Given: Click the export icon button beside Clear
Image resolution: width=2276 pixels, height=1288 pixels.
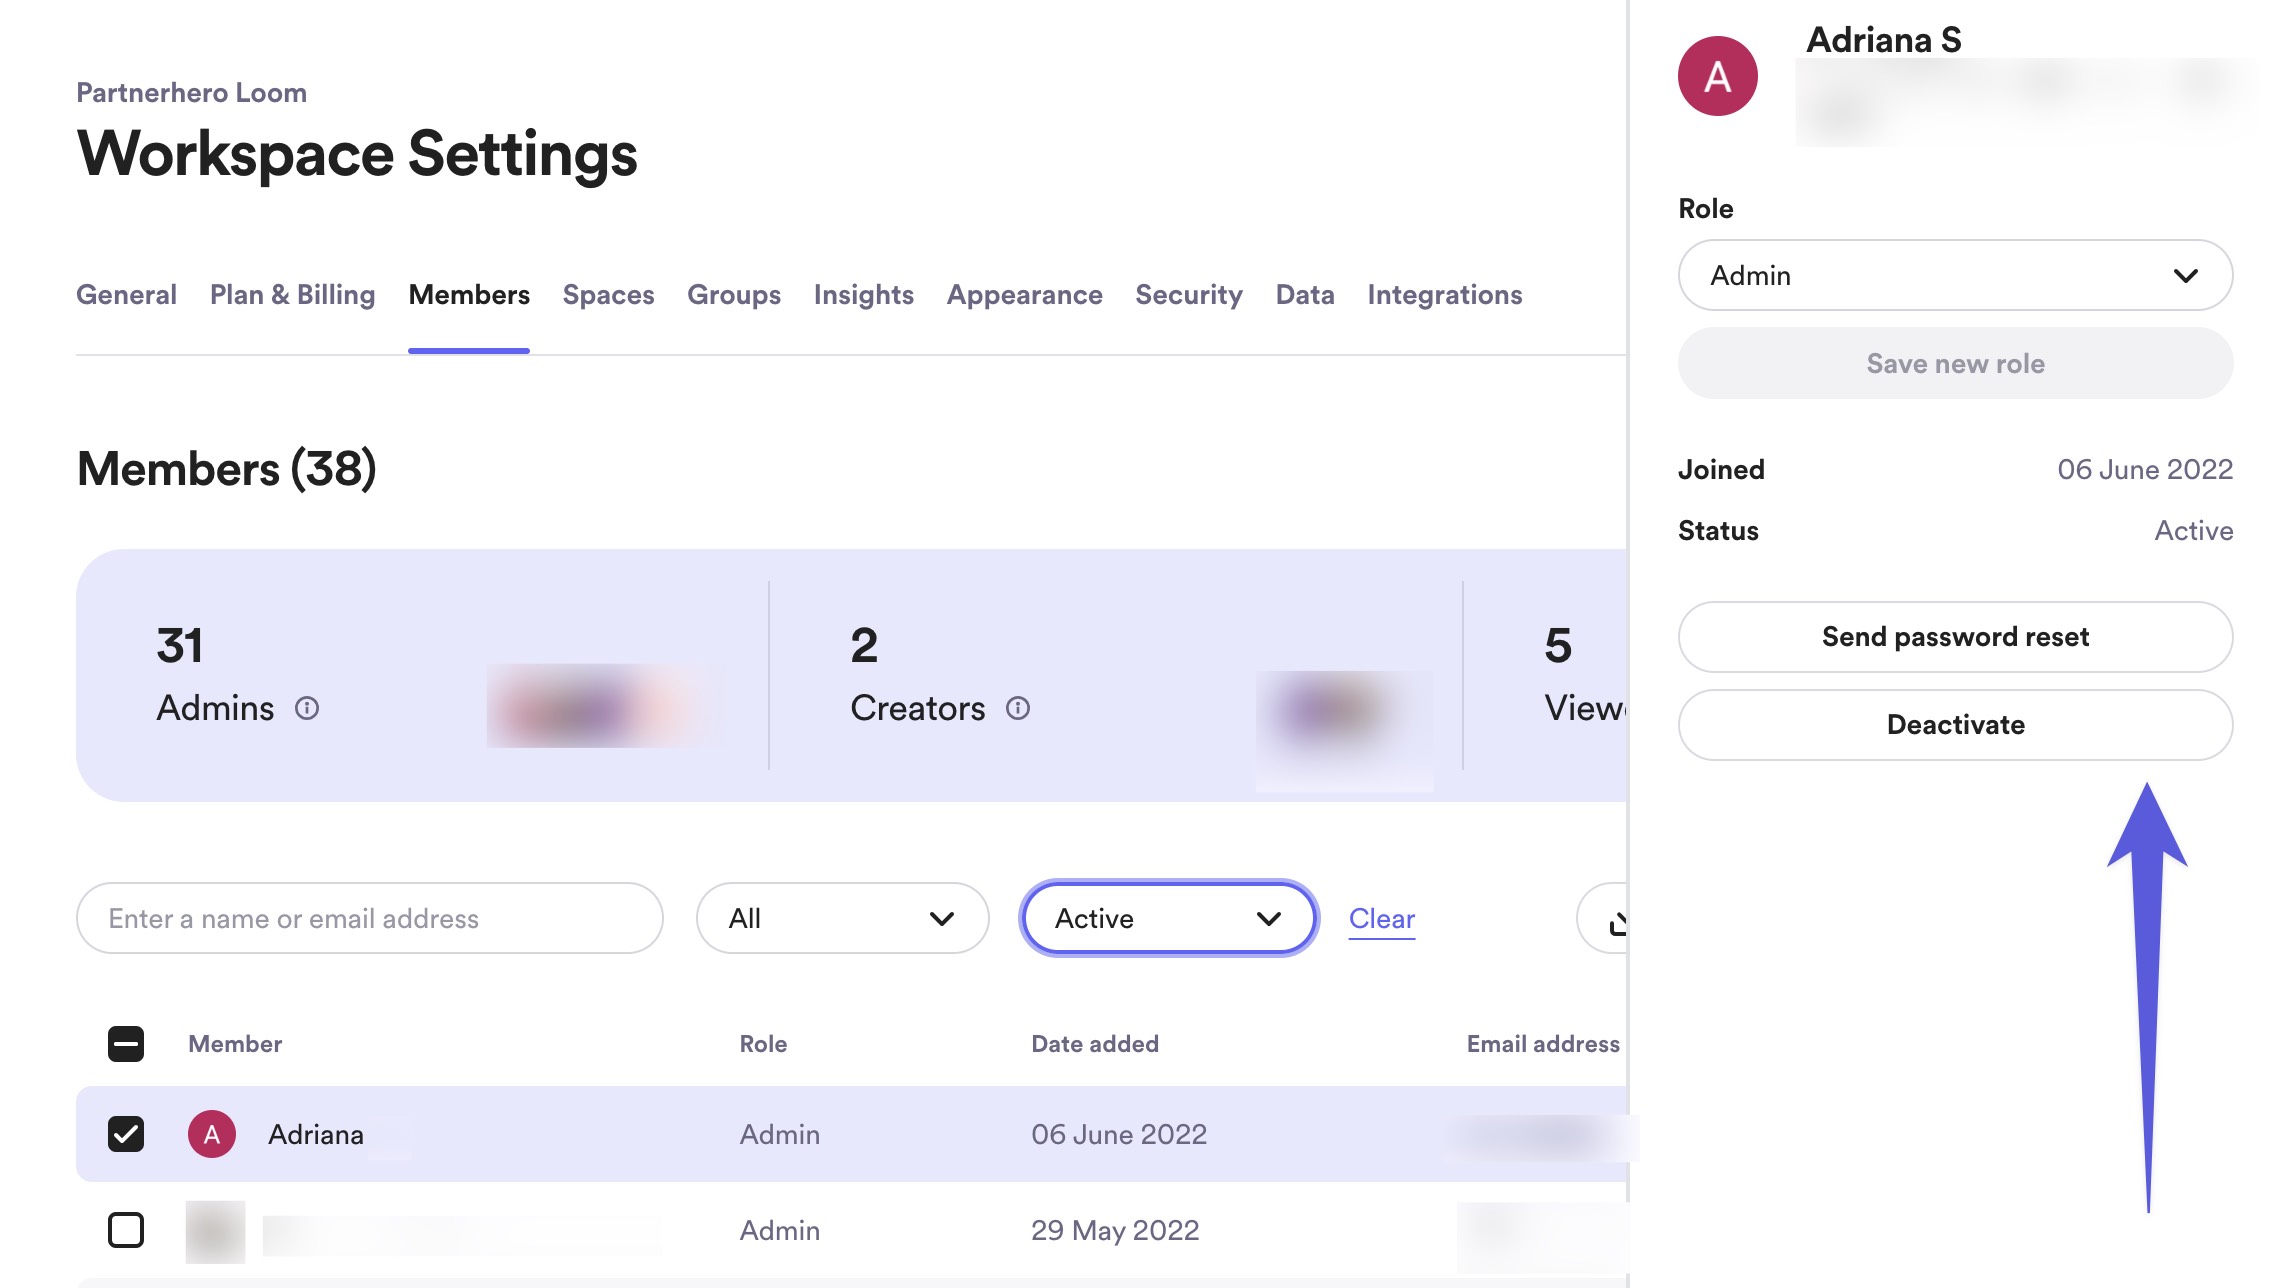Looking at the screenshot, I should point(1612,919).
